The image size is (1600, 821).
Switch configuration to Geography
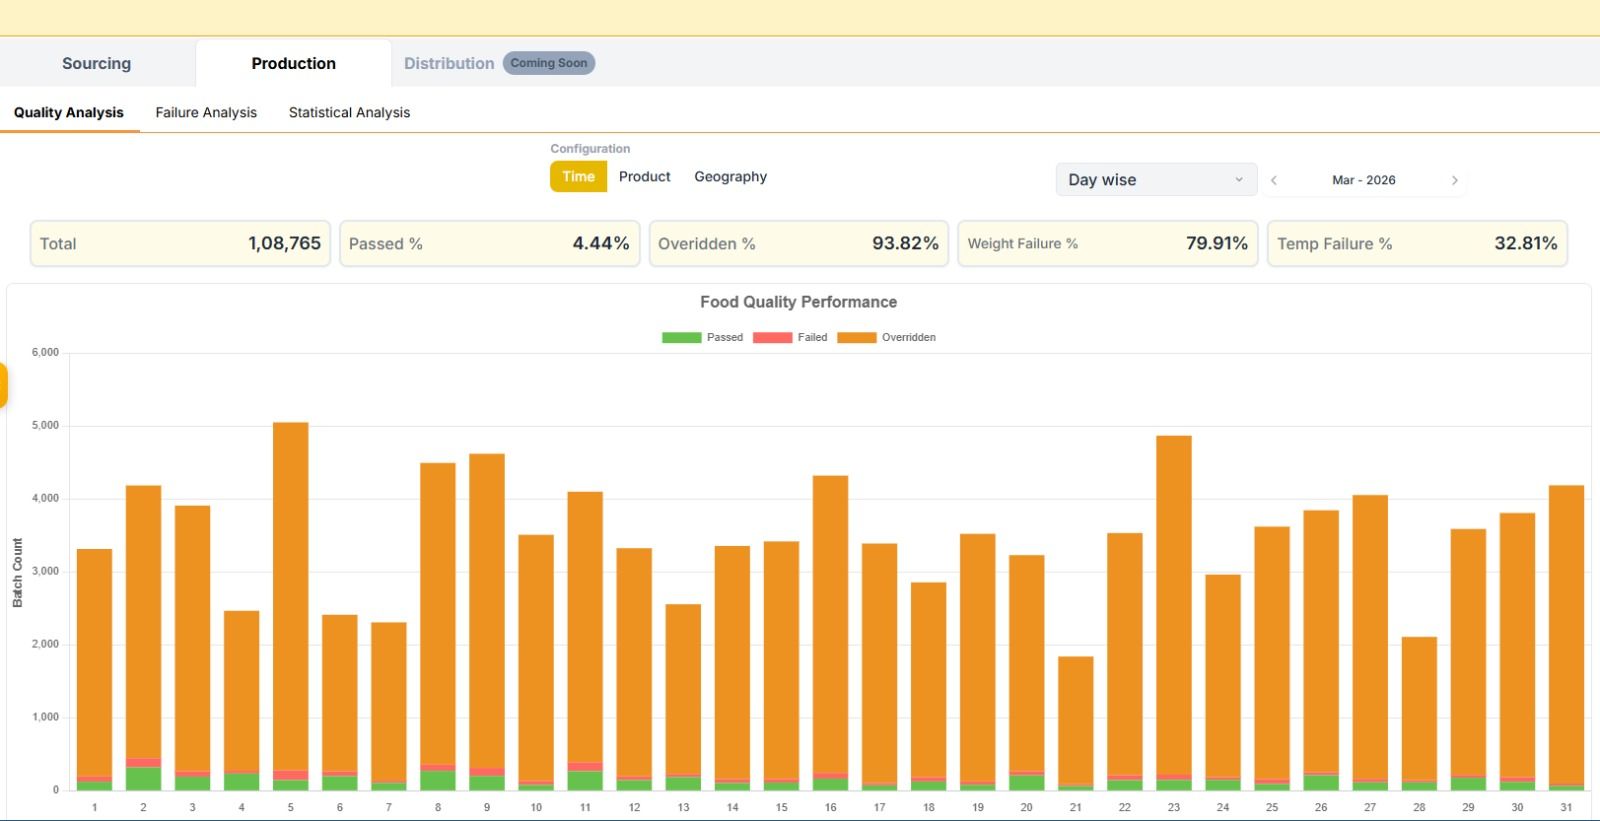tap(730, 177)
